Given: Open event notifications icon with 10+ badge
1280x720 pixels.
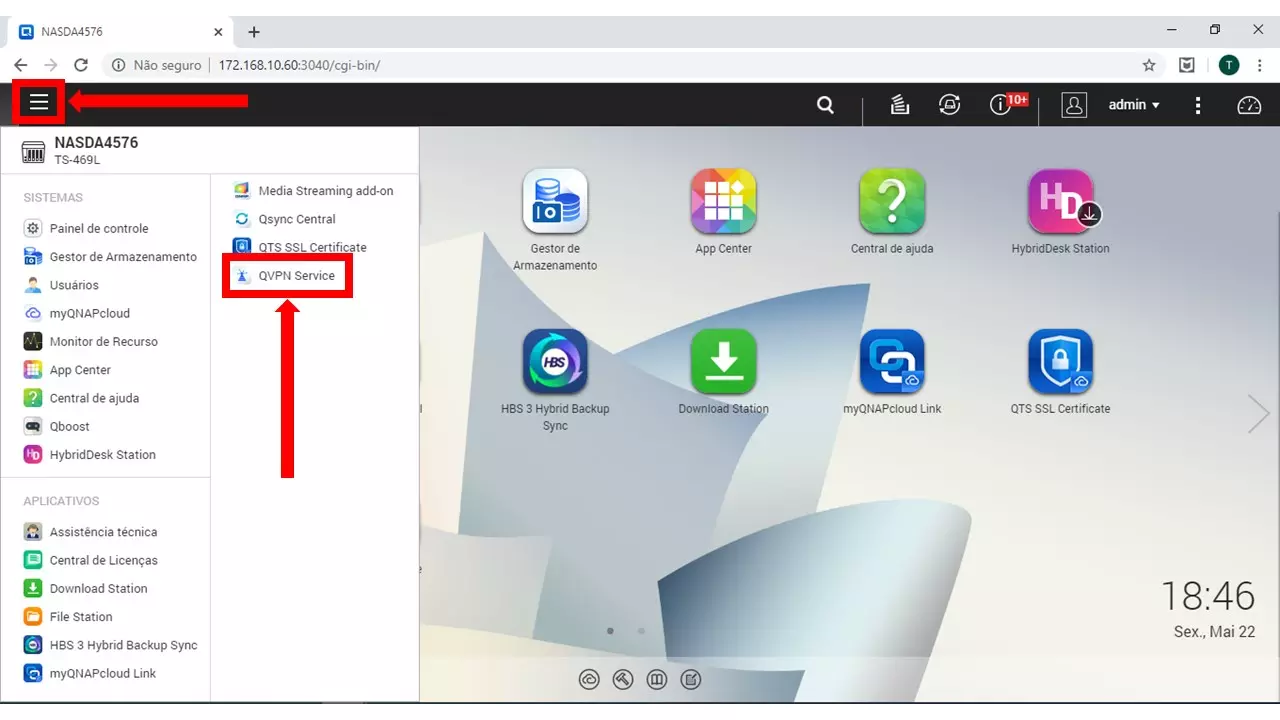Looking at the screenshot, I should tap(1003, 104).
